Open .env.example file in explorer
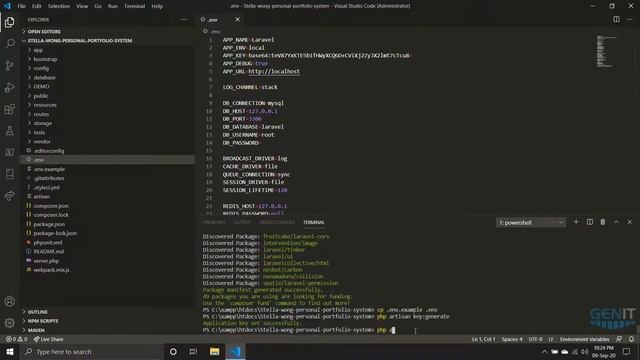 coord(49,169)
